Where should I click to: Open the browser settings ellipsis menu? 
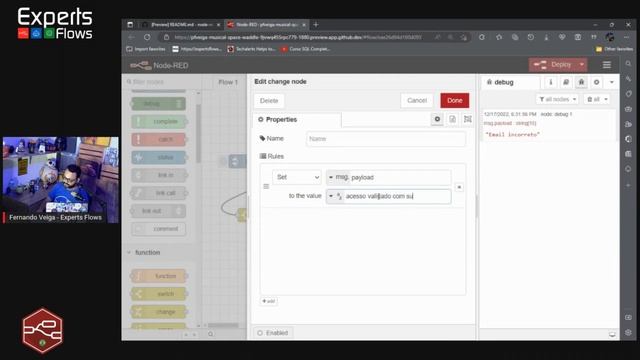(x=626, y=37)
